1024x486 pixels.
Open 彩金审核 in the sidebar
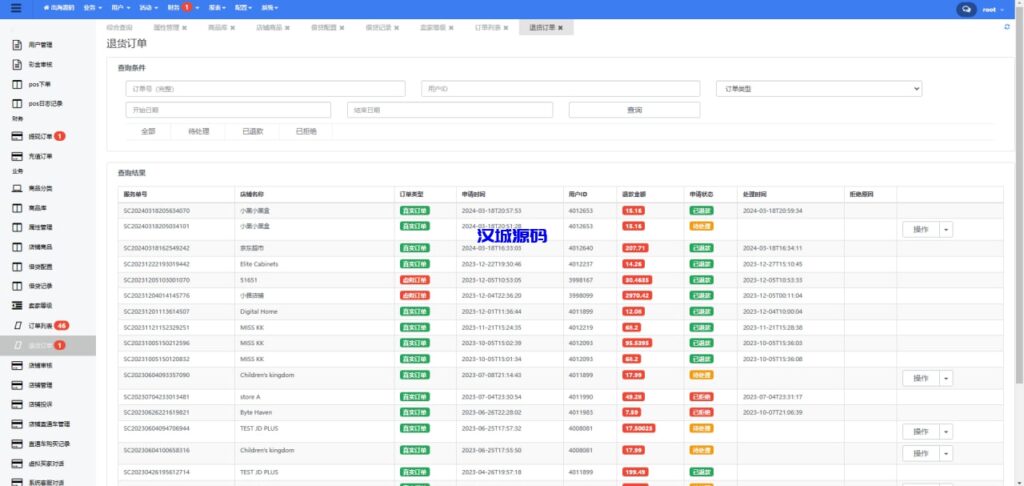pyautogui.click(x=40, y=65)
